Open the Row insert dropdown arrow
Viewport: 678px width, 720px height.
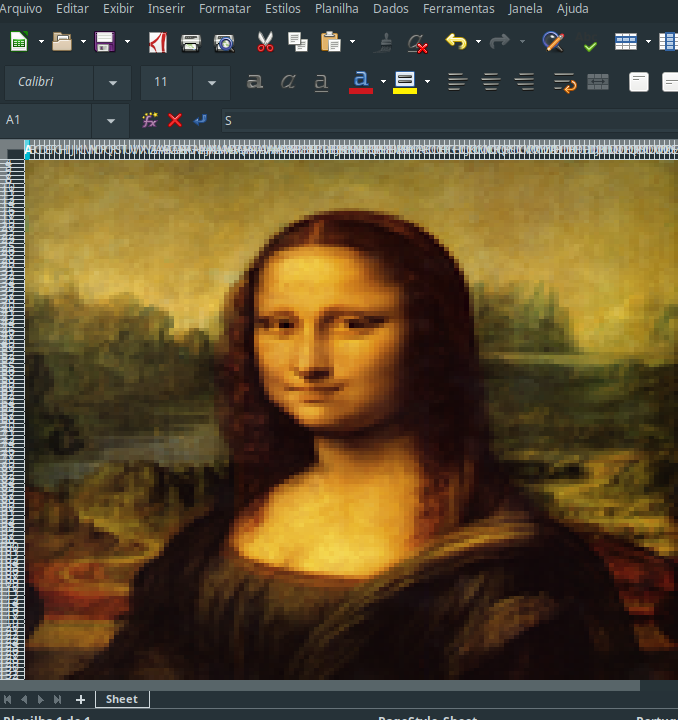[x=648, y=42]
